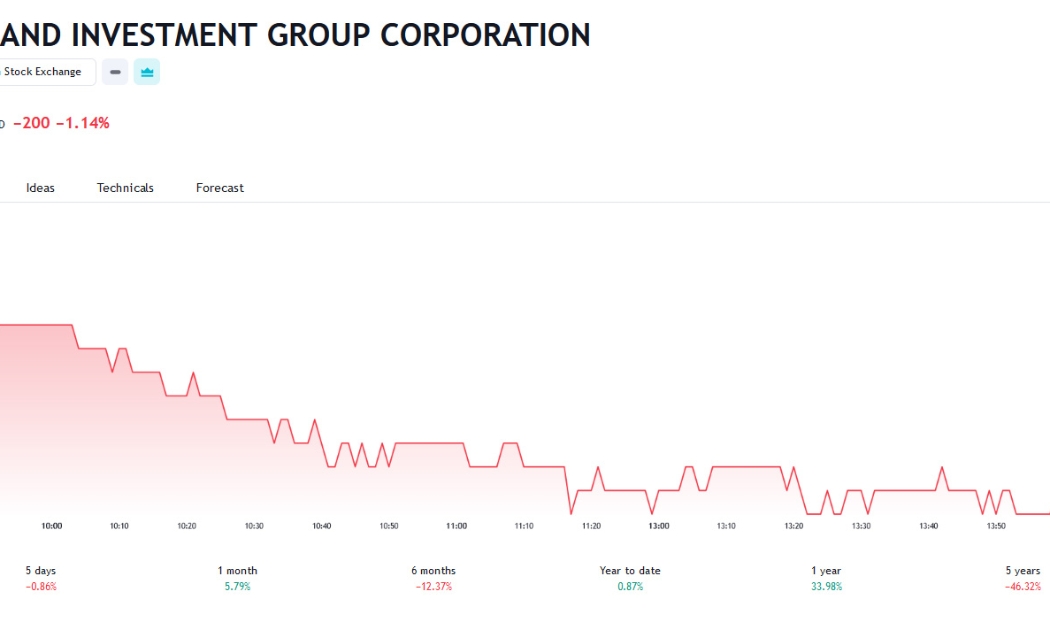Click the -200 -1.14% price change
The height and width of the screenshot is (630, 1050).
click(61, 123)
